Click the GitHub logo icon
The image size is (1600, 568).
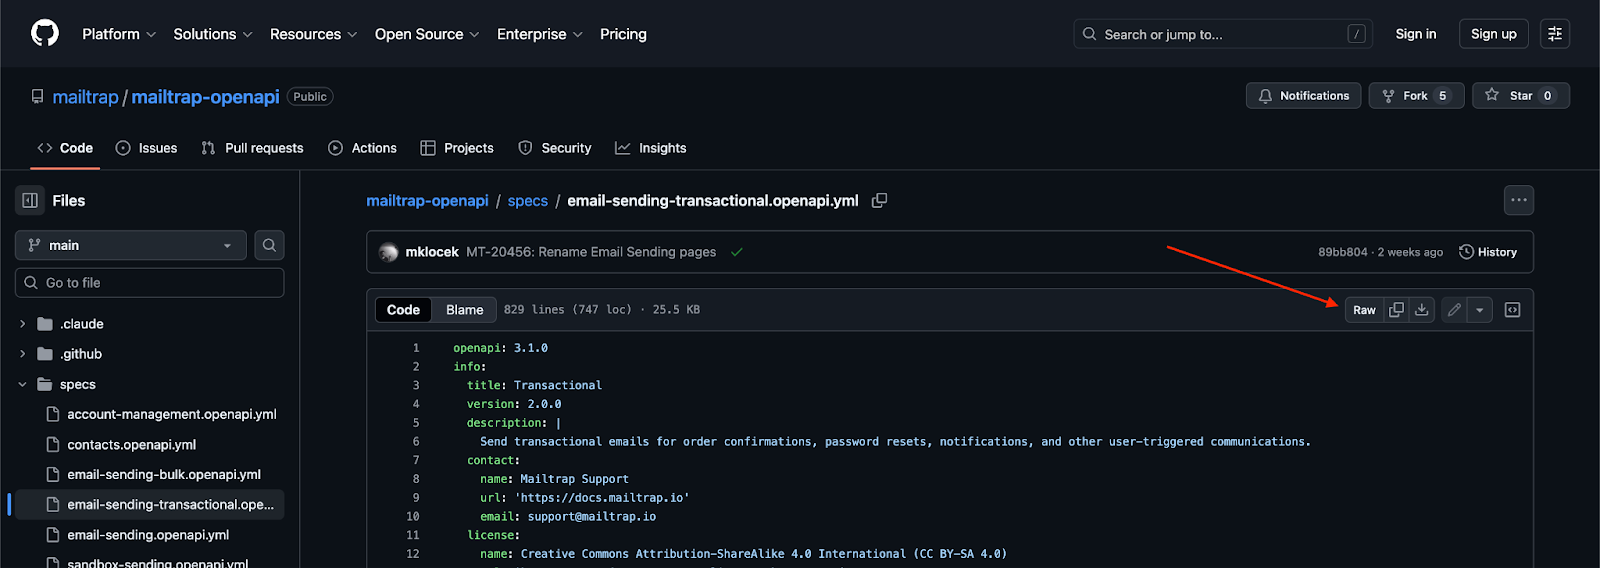pos(45,33)
